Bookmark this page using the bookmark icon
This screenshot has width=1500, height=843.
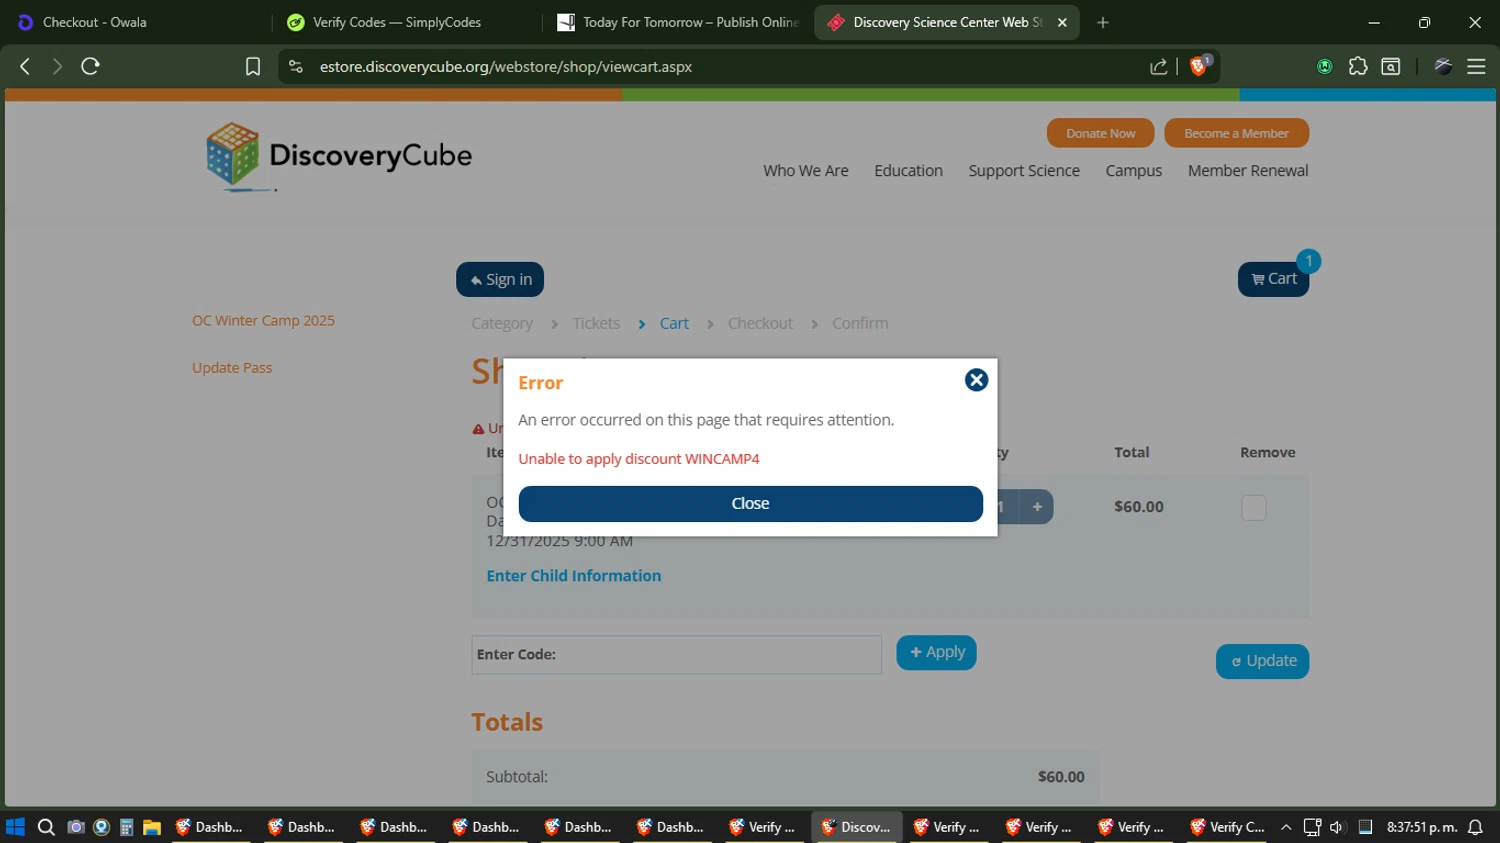pos(253,66)
